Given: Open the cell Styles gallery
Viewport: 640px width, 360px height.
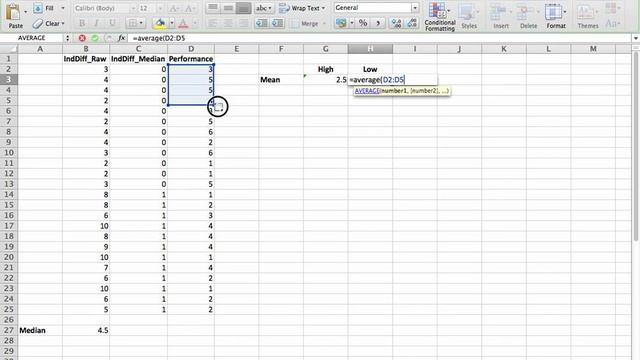Looking at the screenshot, I should [469, 16].
